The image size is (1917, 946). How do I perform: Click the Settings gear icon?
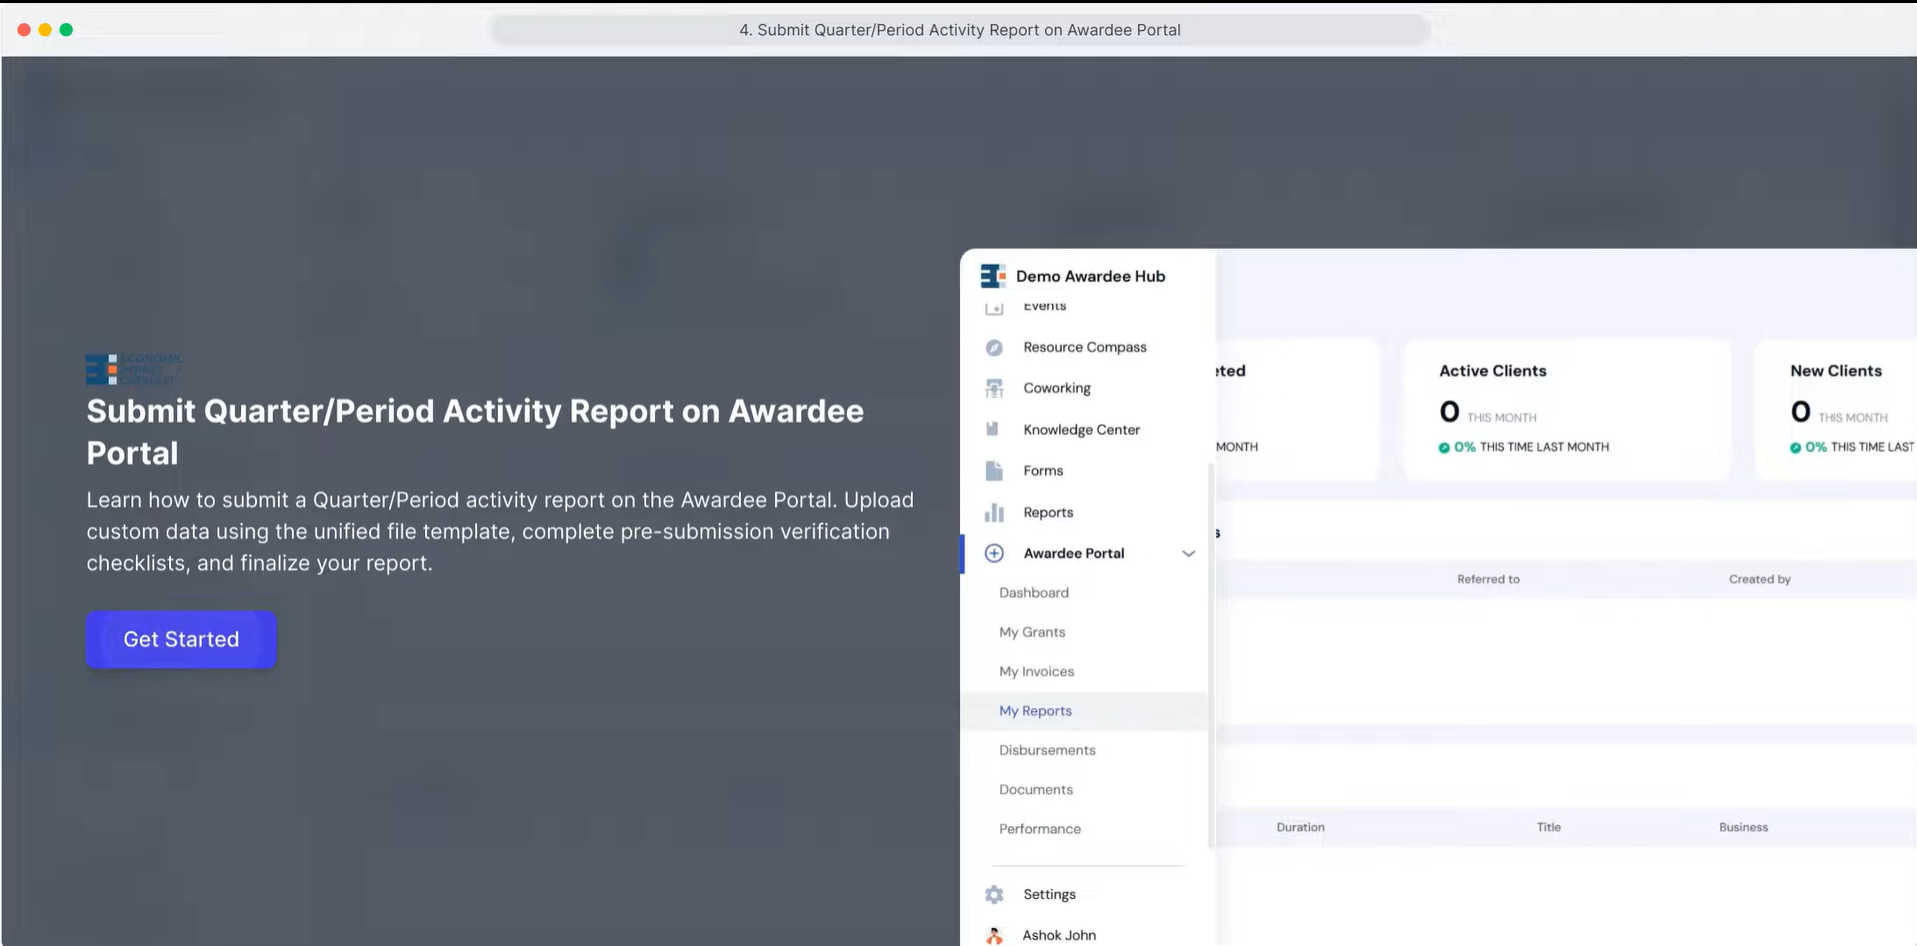(x=994, y=894)
